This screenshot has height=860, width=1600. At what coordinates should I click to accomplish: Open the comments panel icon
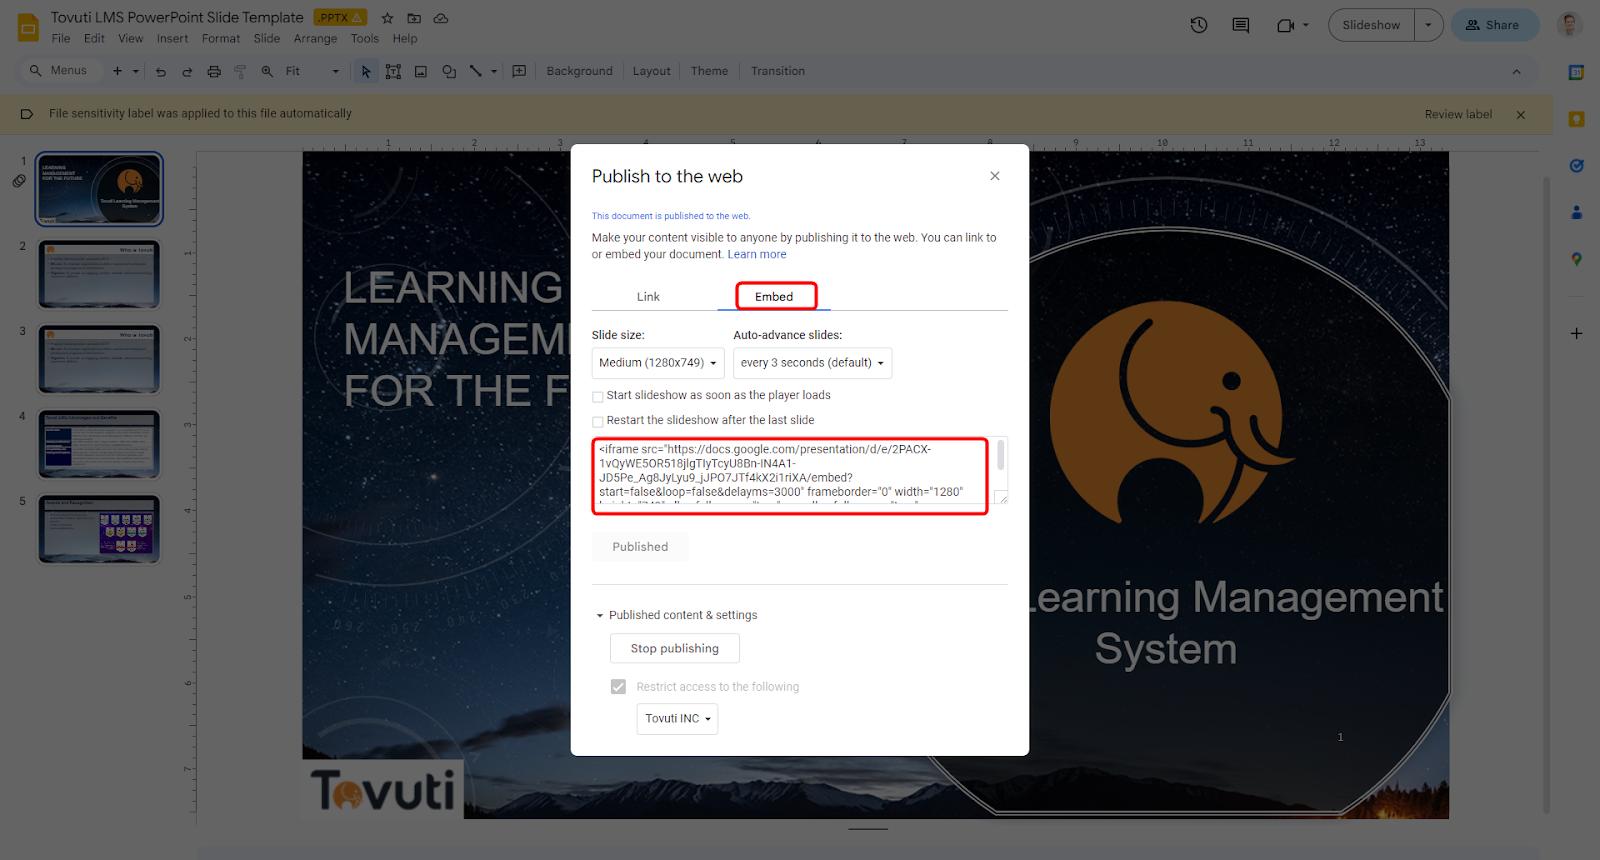click(x=1241, y=25)
